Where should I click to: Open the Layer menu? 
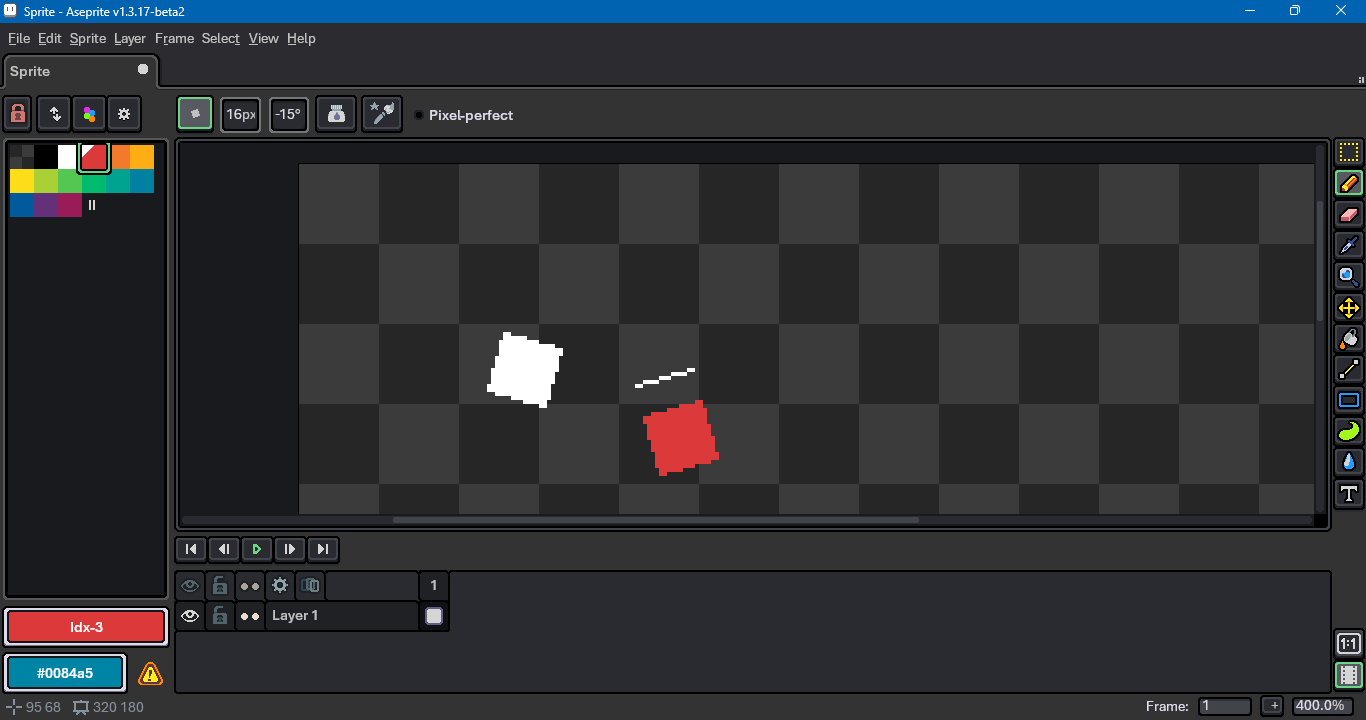(130, 38)
